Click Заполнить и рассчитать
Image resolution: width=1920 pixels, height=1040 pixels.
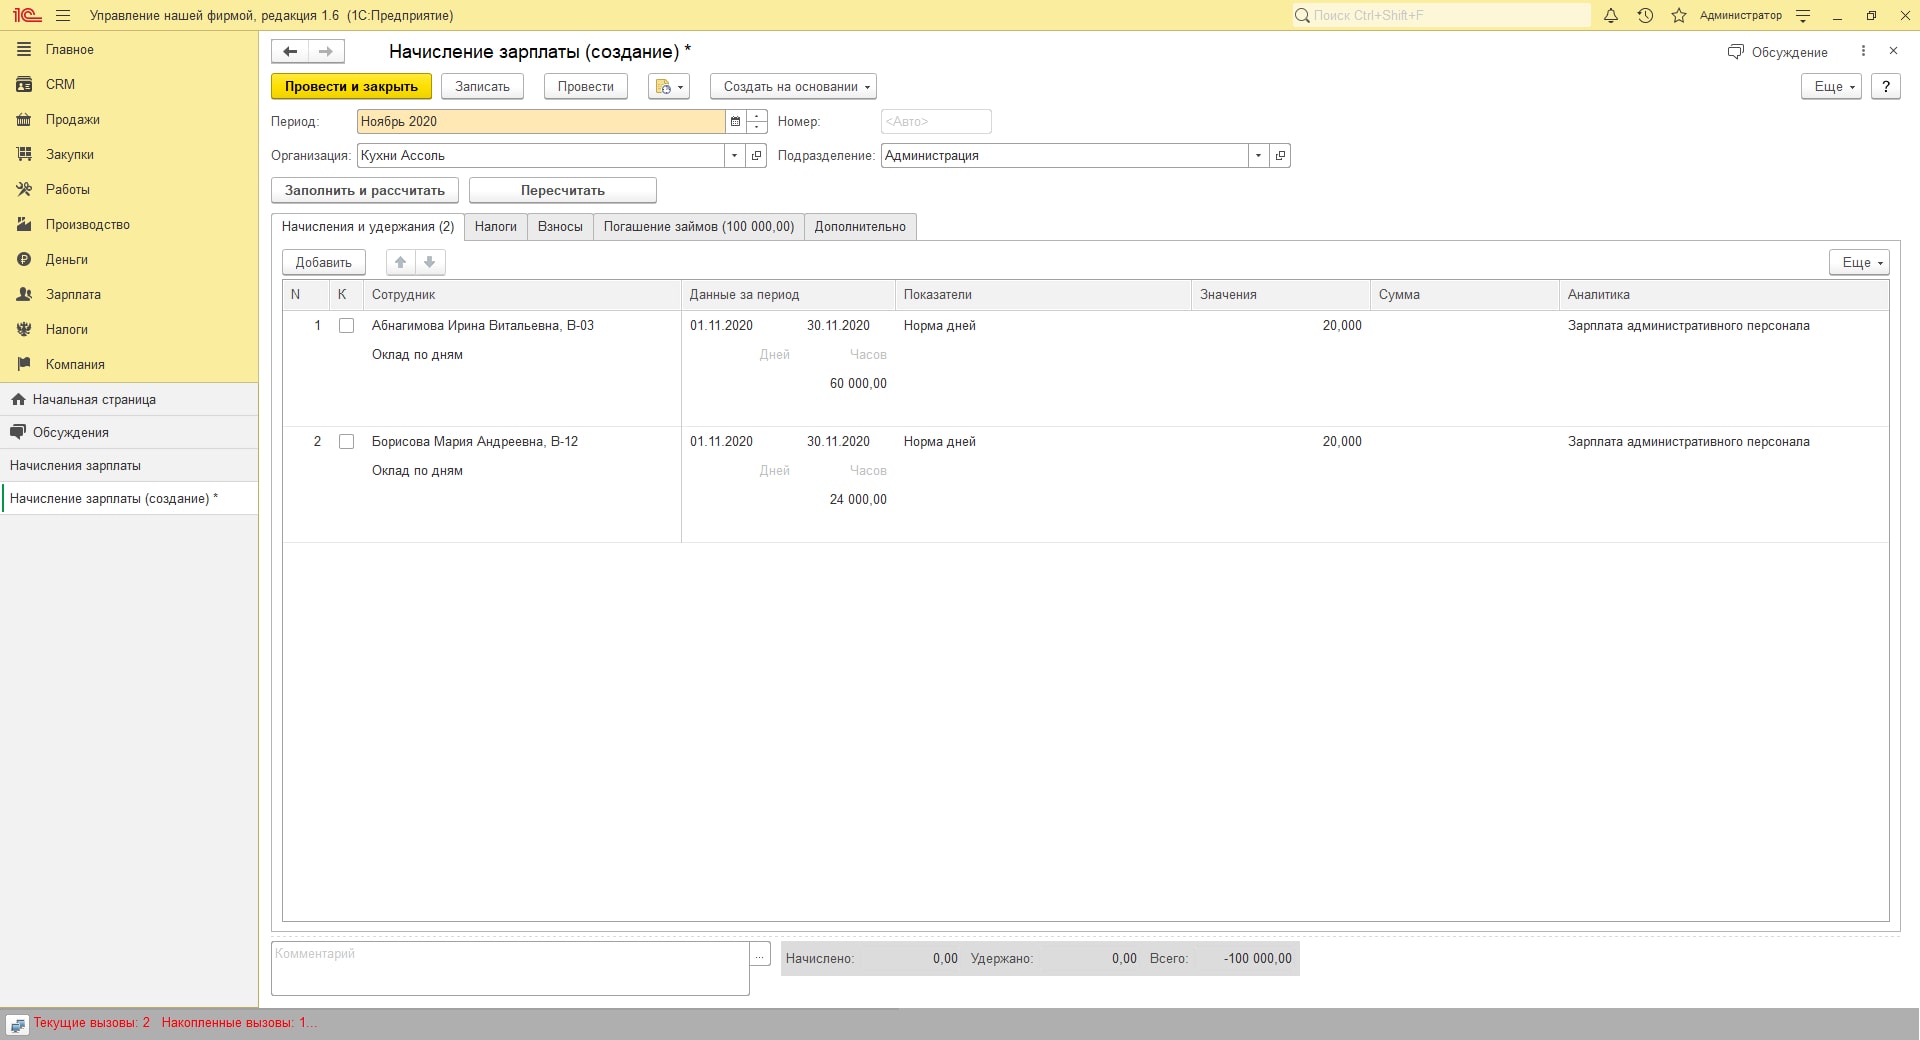coord(365,190)
